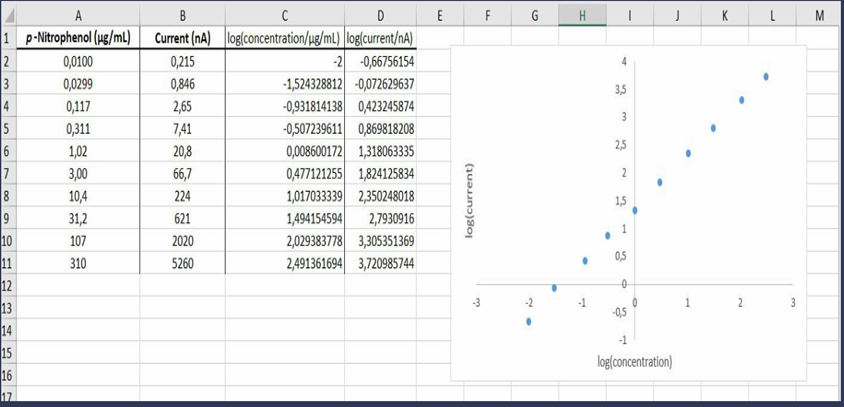The height and width of the screenshot is (407, 844).
Task: Select the log(current/nA) header cell
Action: point(380,39)
